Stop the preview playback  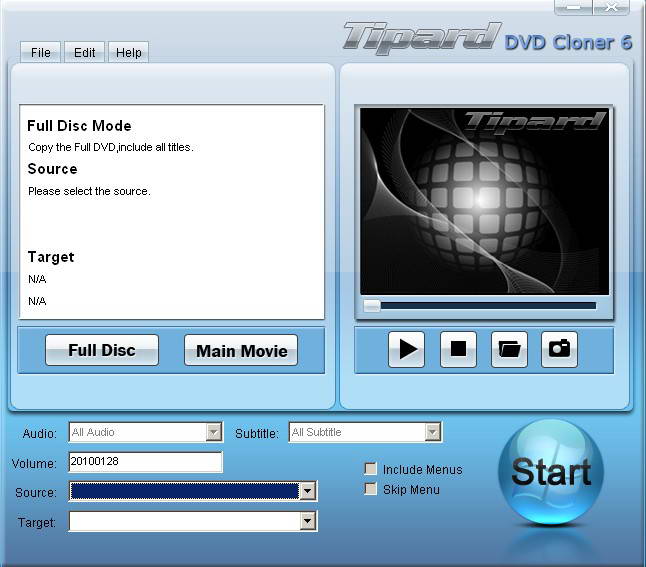(458, 349)
